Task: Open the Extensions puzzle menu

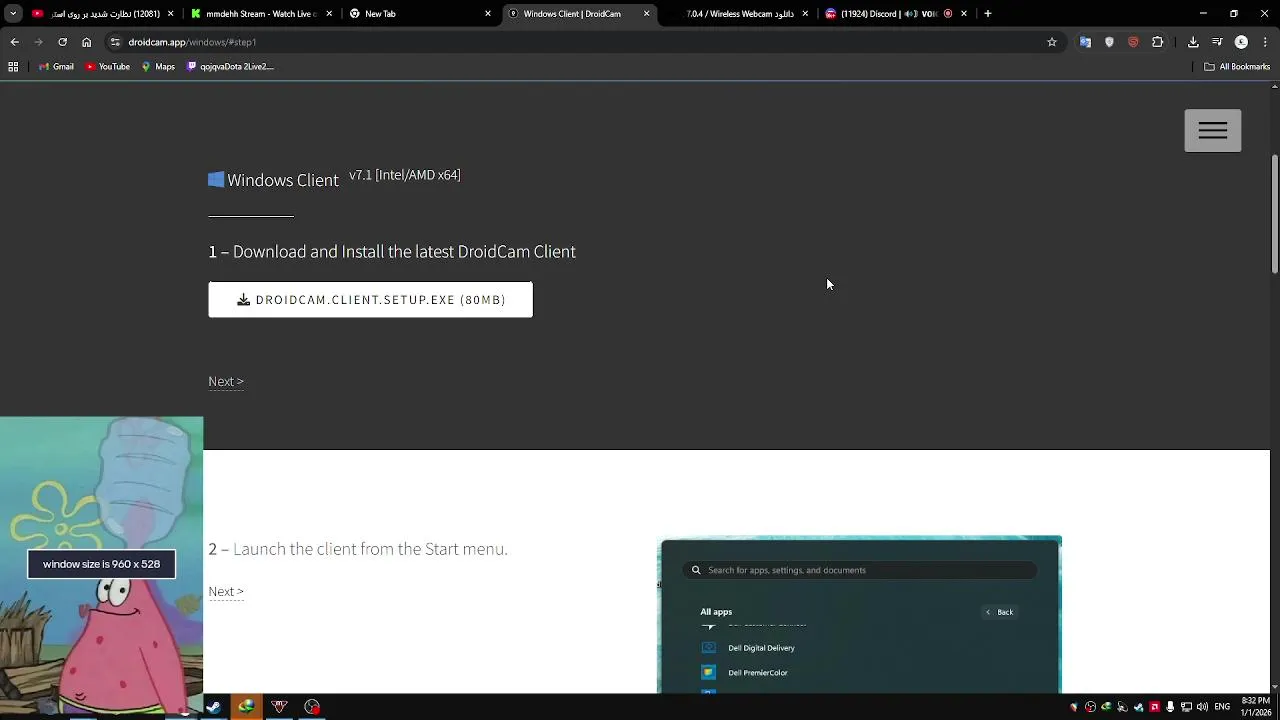Action: tap(1157, 42)
